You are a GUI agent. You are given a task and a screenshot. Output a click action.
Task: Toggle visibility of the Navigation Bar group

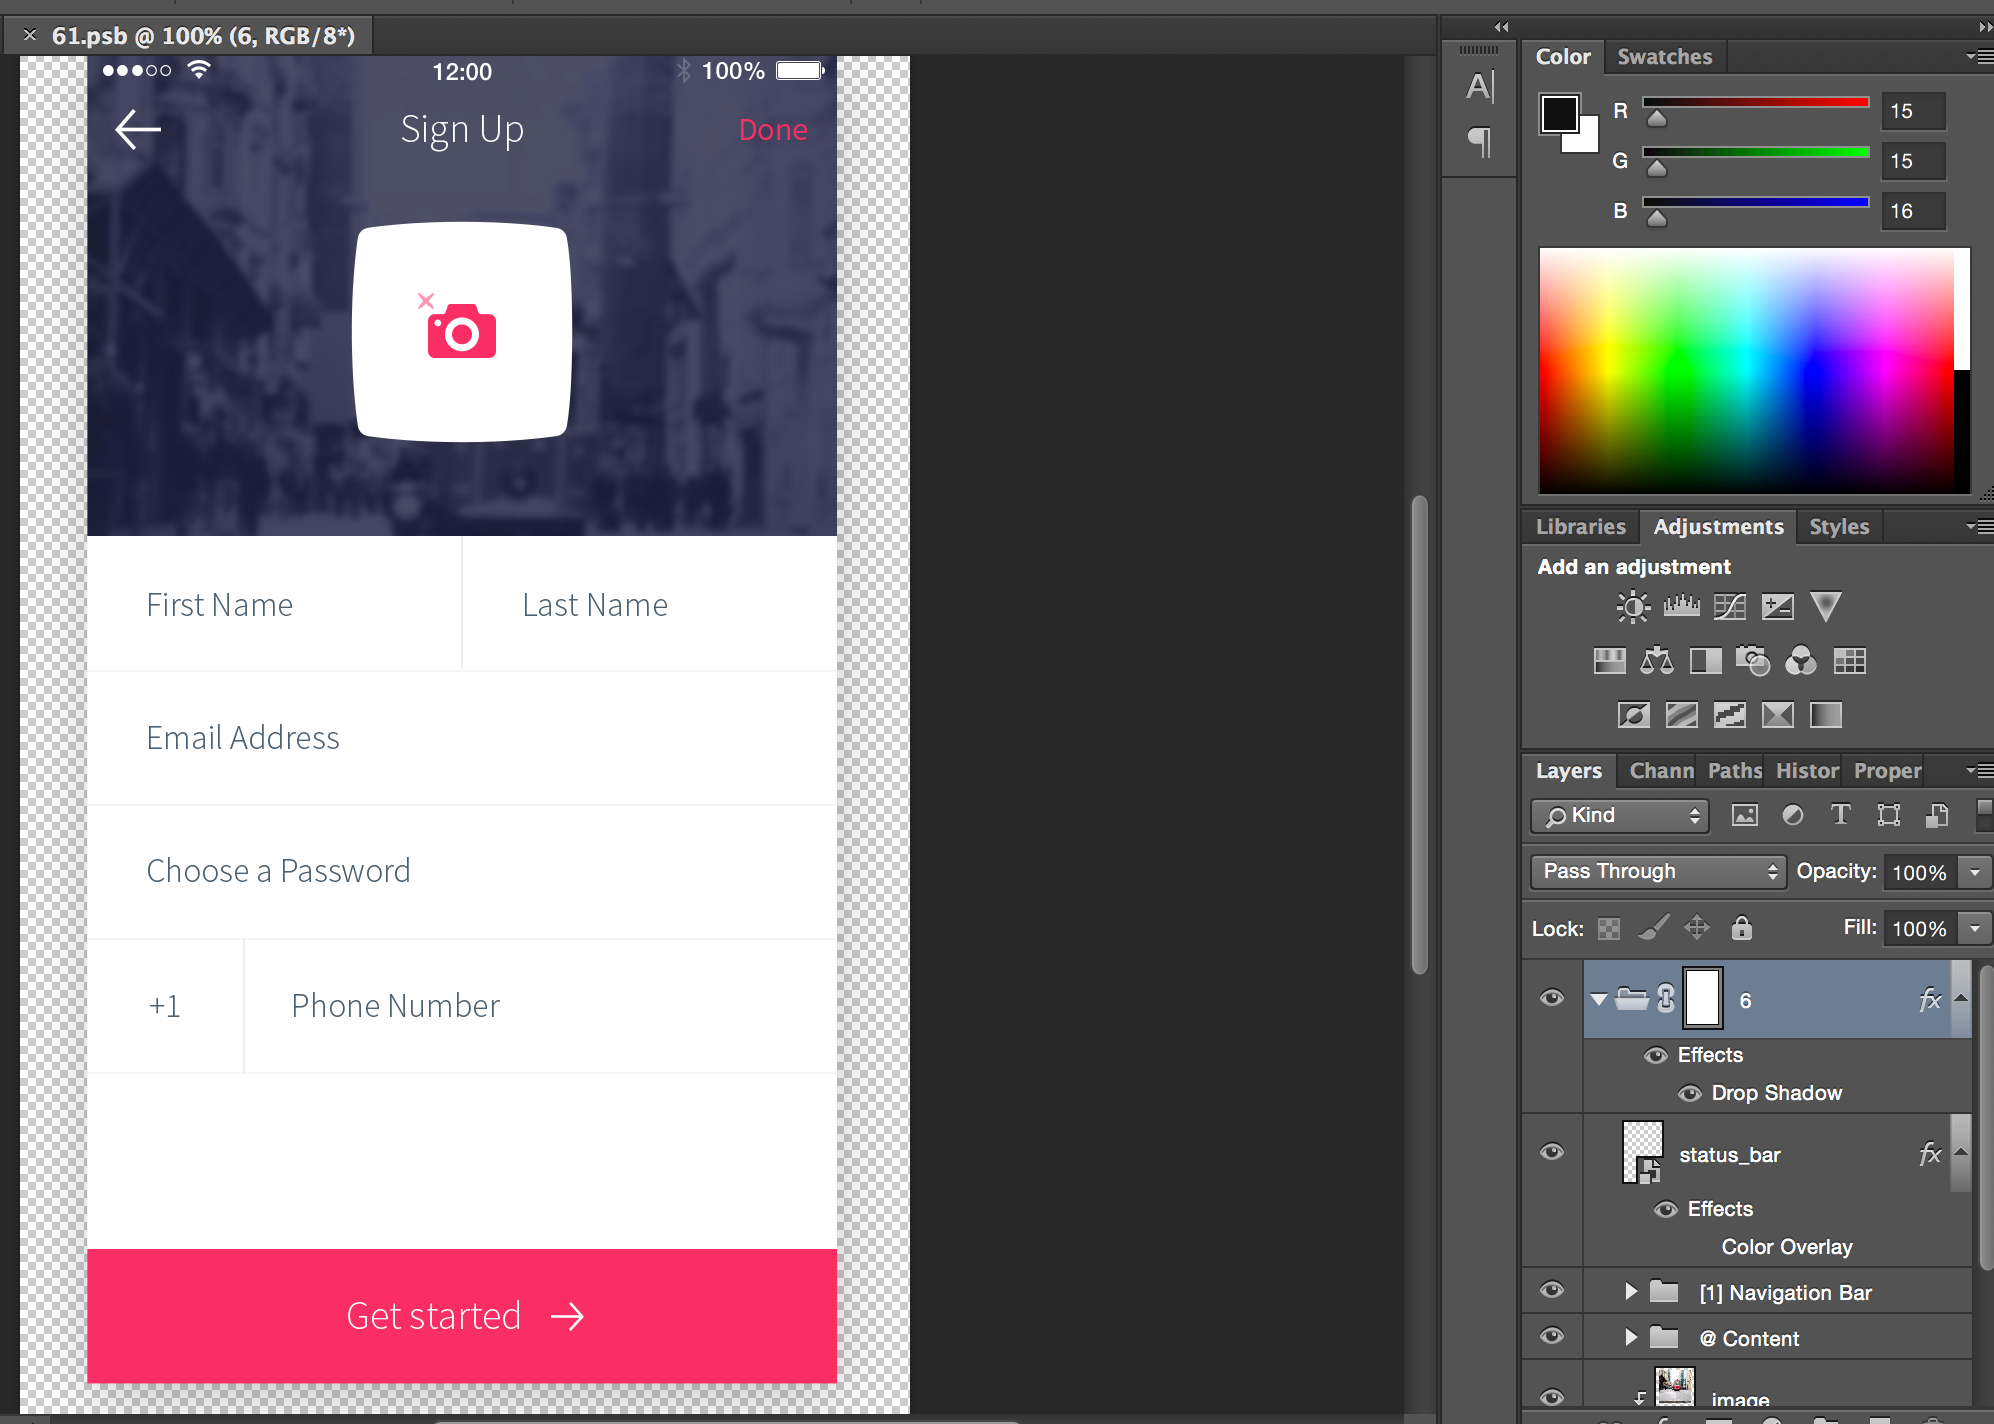pyautogui.click(x=1551, y=1291)
